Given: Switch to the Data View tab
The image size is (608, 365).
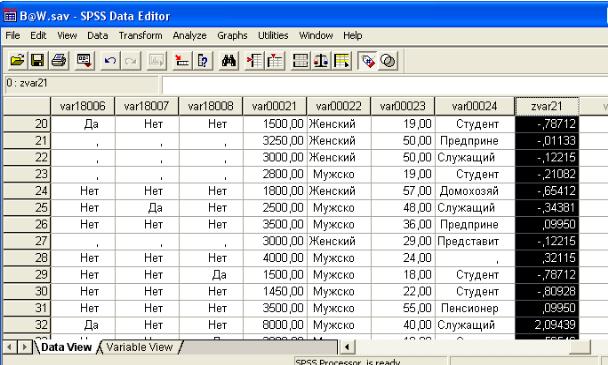Looking at the screenshot, I should coord(66,347).
